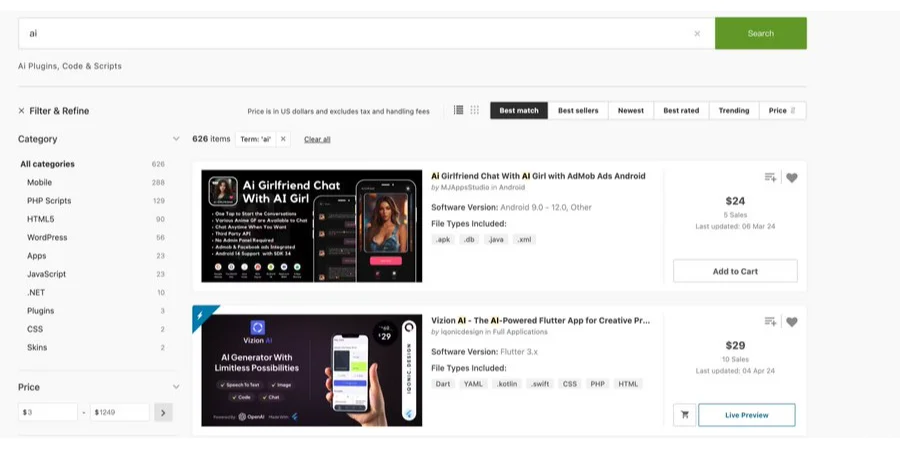The height and width of the screenshot is (450, 900).
Task: Filter by Mobile category
Action: (x=40, y=183)
